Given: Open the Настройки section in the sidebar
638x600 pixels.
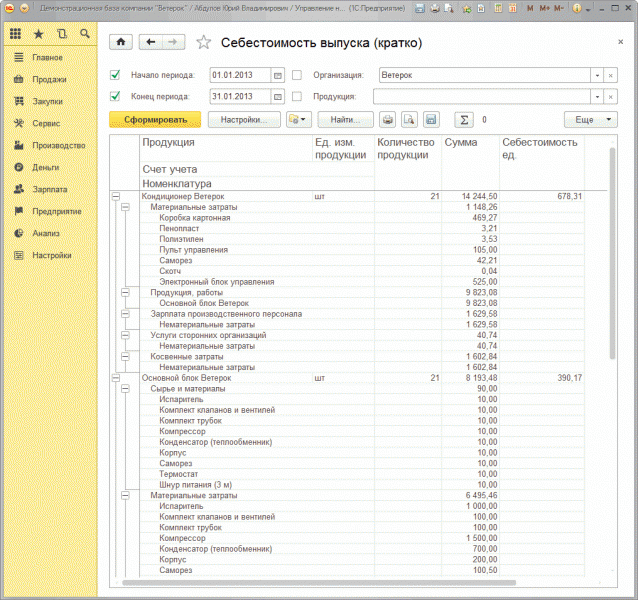Looking at the screenshot, I should (x=50, y=255).
